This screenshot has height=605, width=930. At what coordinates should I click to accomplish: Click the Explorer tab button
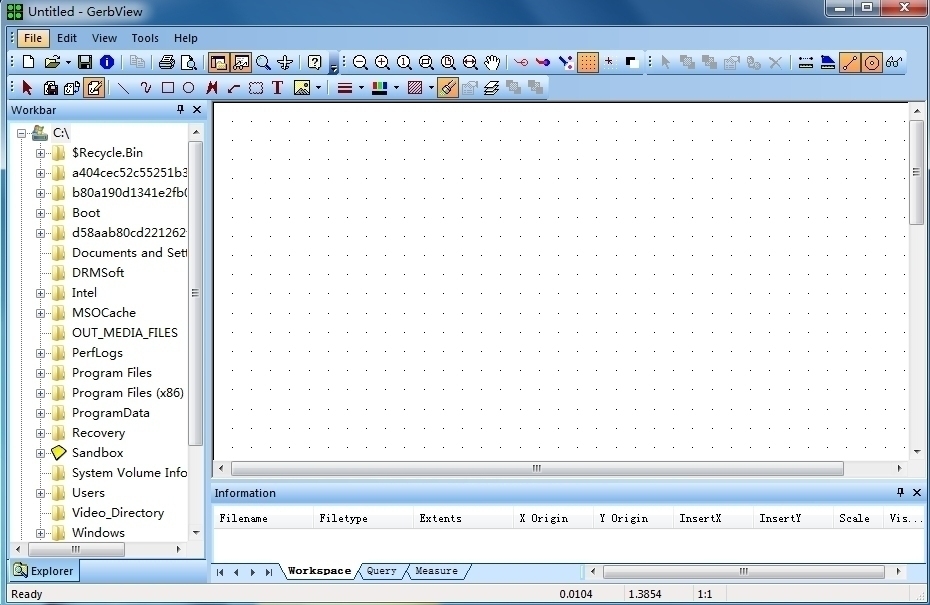pyautogui.click(x=44, y=571)
